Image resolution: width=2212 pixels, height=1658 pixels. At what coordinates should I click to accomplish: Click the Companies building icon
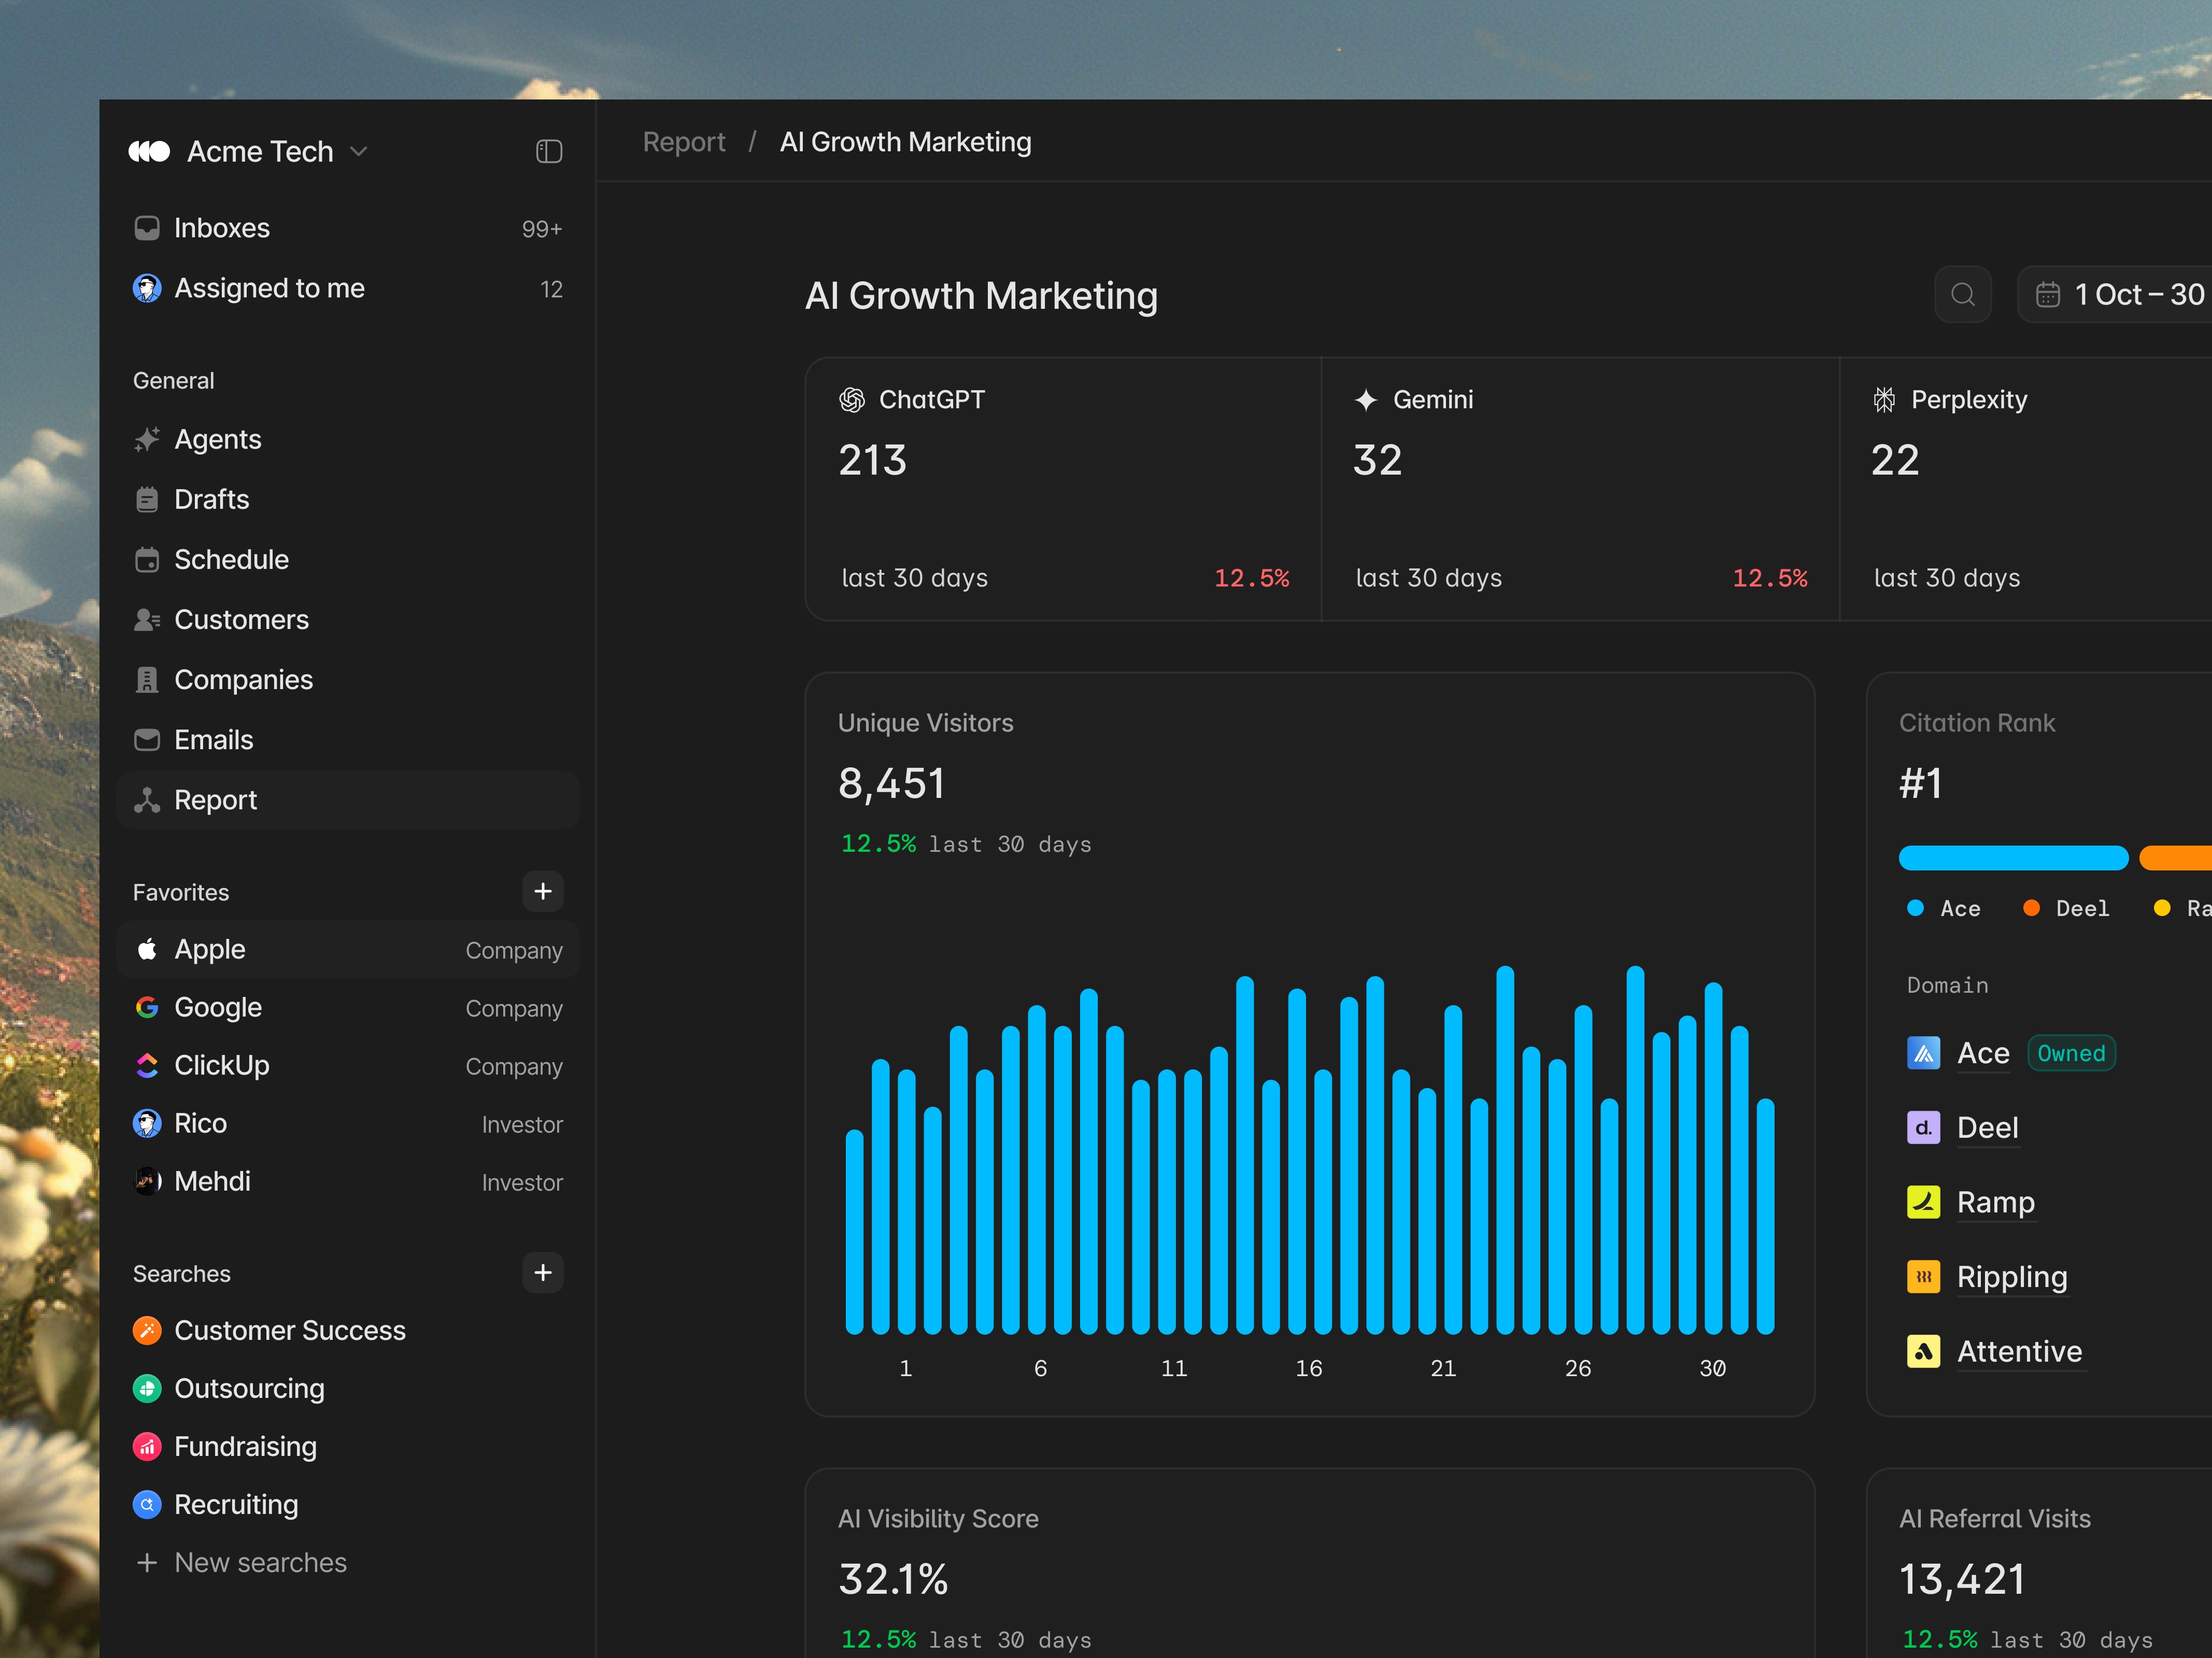(147, 680)
